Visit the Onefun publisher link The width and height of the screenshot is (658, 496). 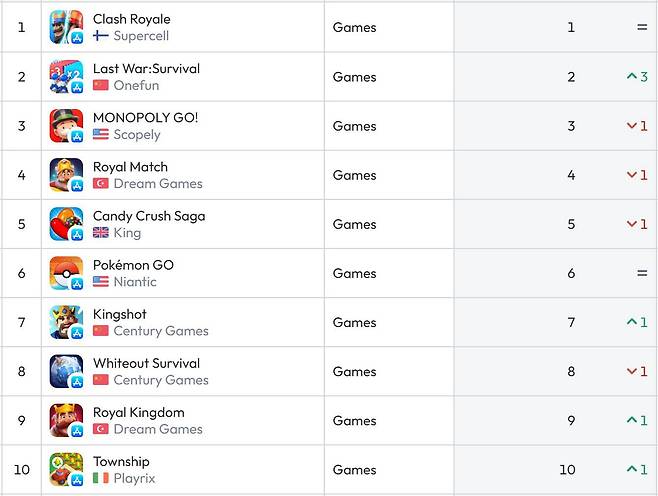click(x=136, y=86)
